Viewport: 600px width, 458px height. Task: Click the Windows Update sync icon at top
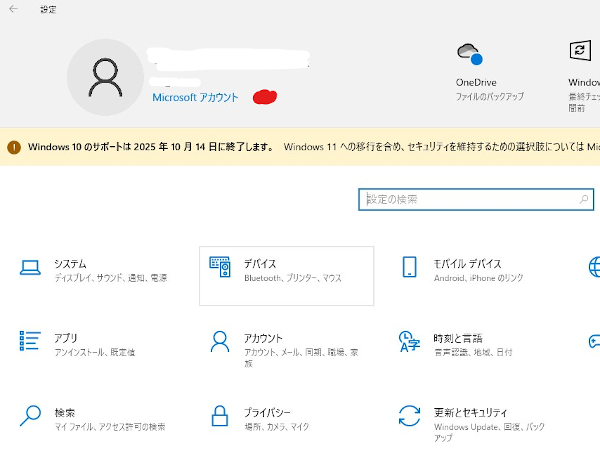[579, 52]
